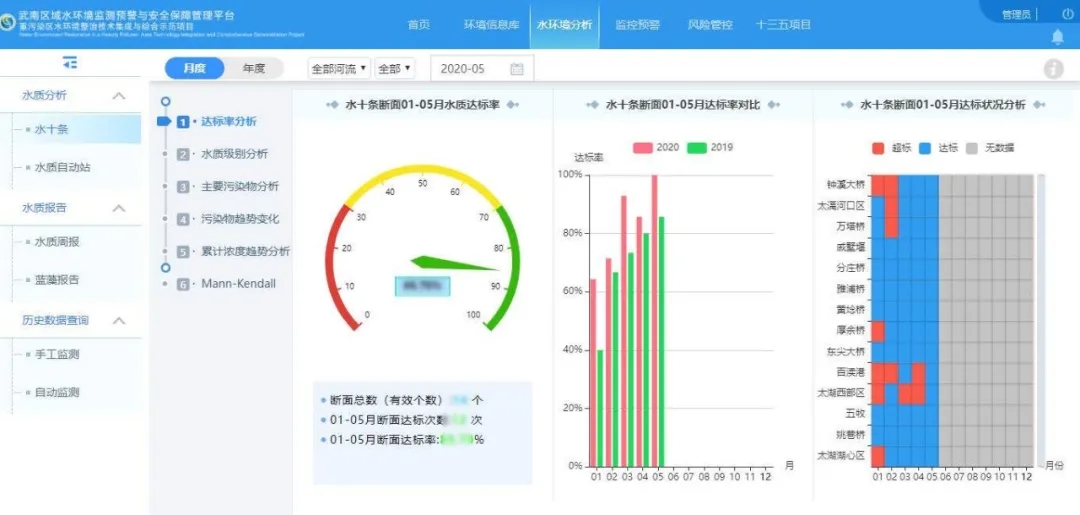Switch to 年度 yearly view
This screenshot has height=515, width=1080.
coord(254,68)
